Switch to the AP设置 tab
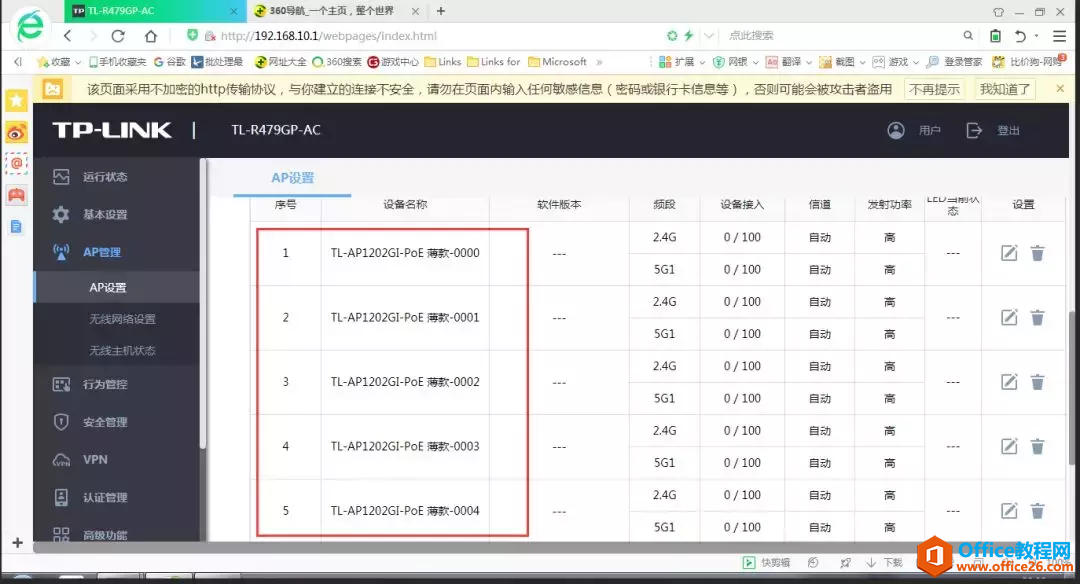Image resolution: width=1080 pixels, height=584 pixels. pyautogui.click(x=292, y=178)
